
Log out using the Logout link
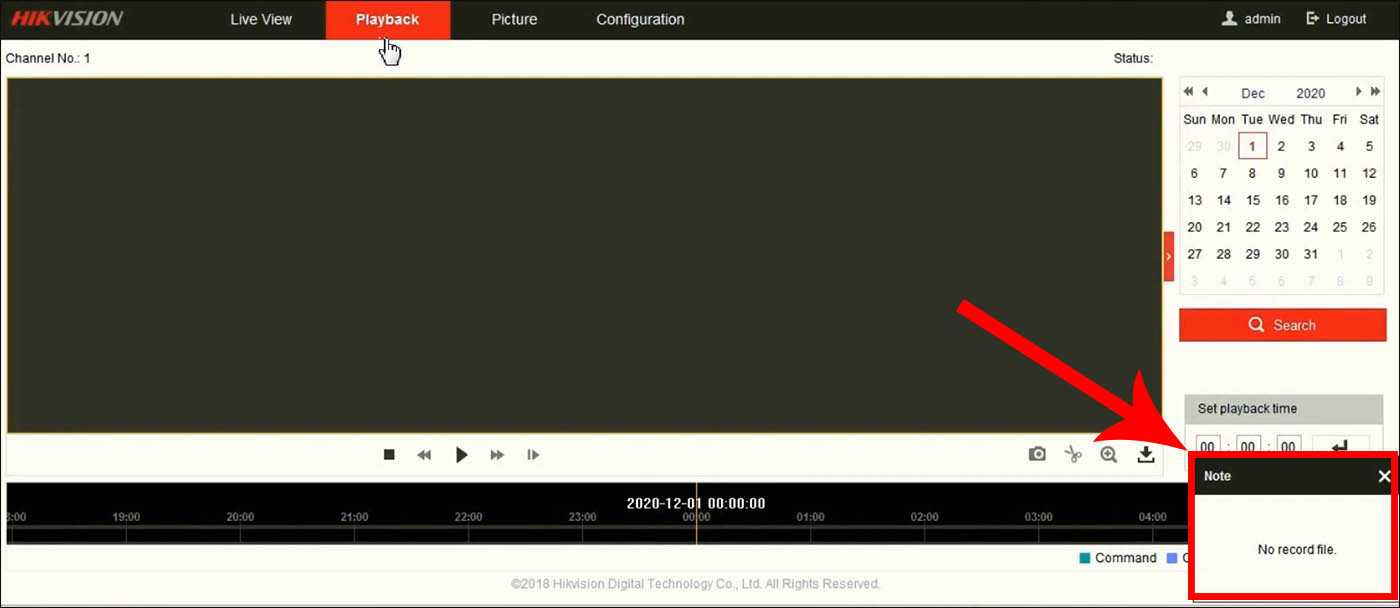1336,19
